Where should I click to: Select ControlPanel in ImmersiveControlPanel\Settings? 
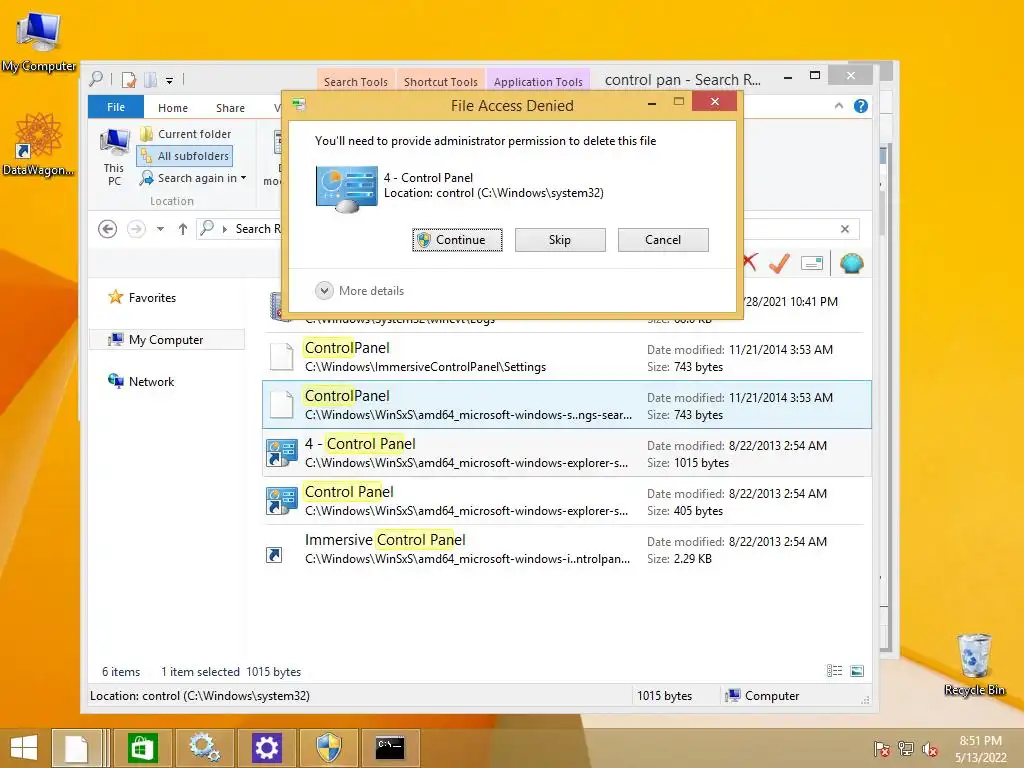566,357
